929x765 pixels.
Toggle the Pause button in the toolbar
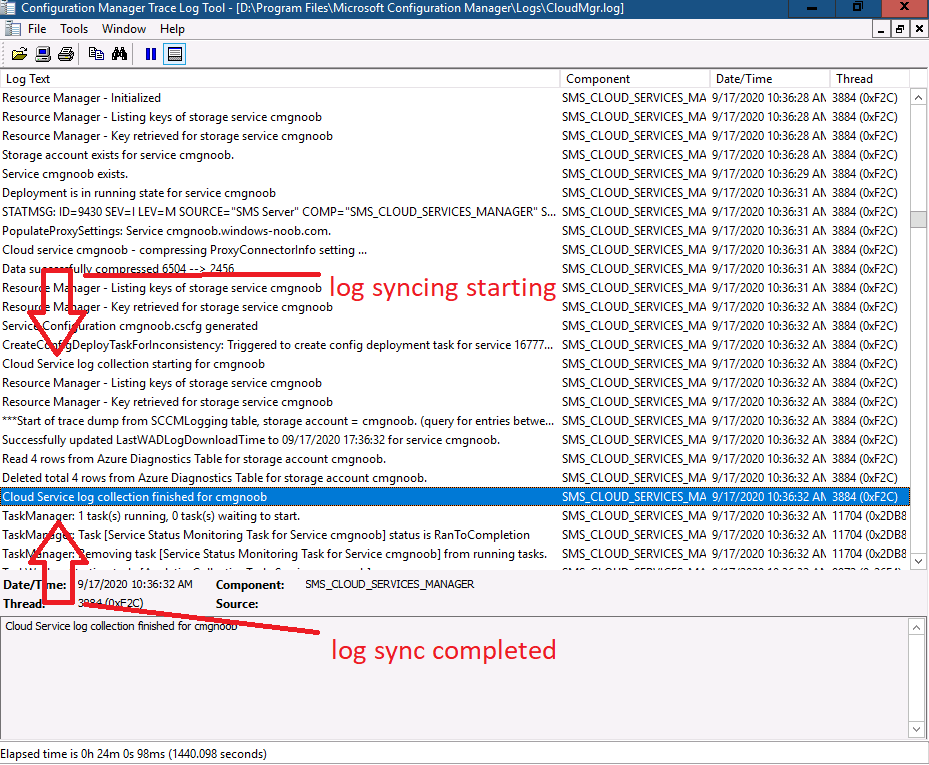pos(151,55)
